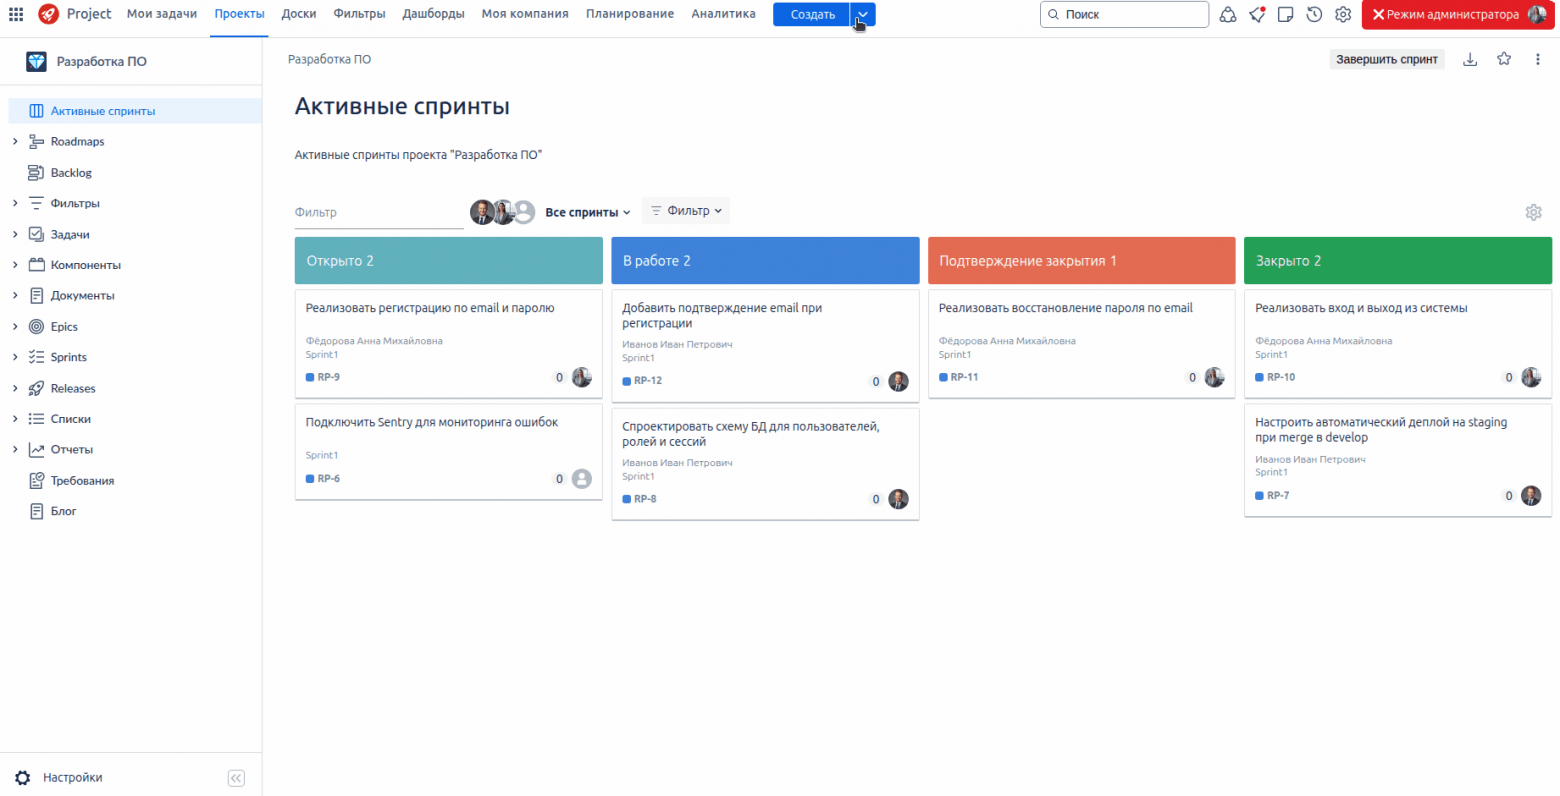Click the Завершить спринт button
Screen dimensions: 1560x796
coord(1387,59)
